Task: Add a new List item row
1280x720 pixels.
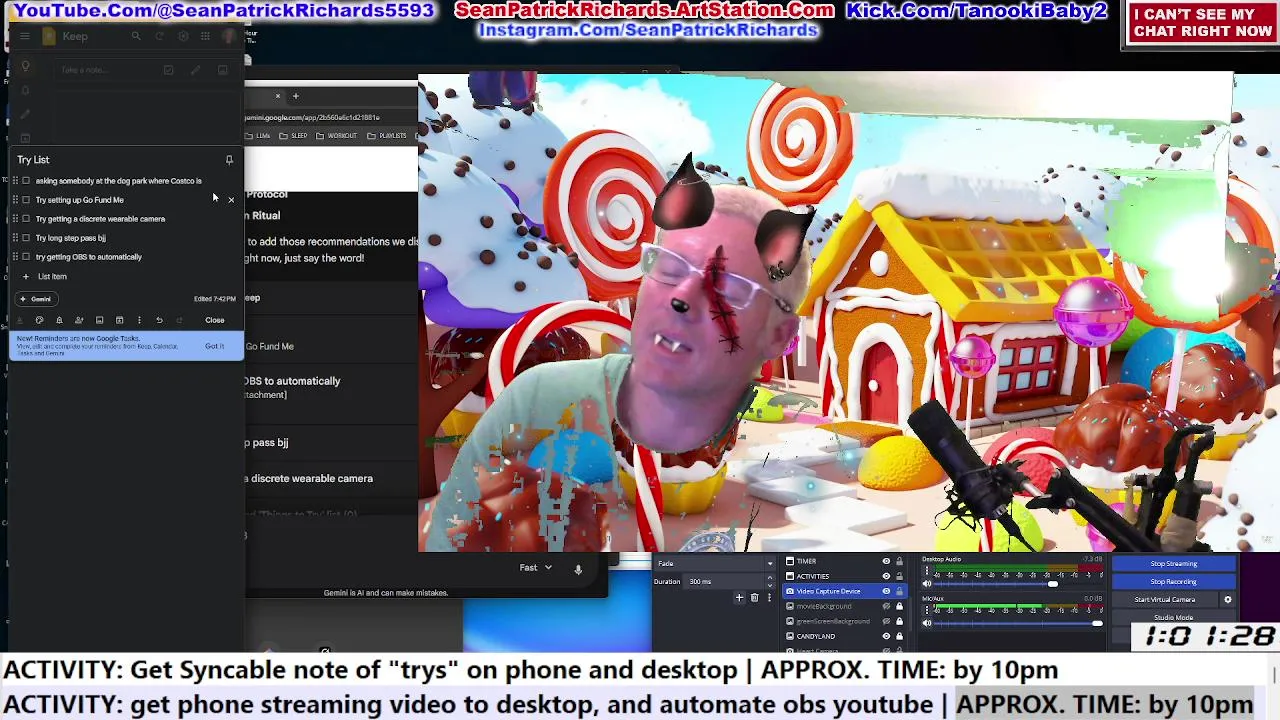Action: [52, 277]
